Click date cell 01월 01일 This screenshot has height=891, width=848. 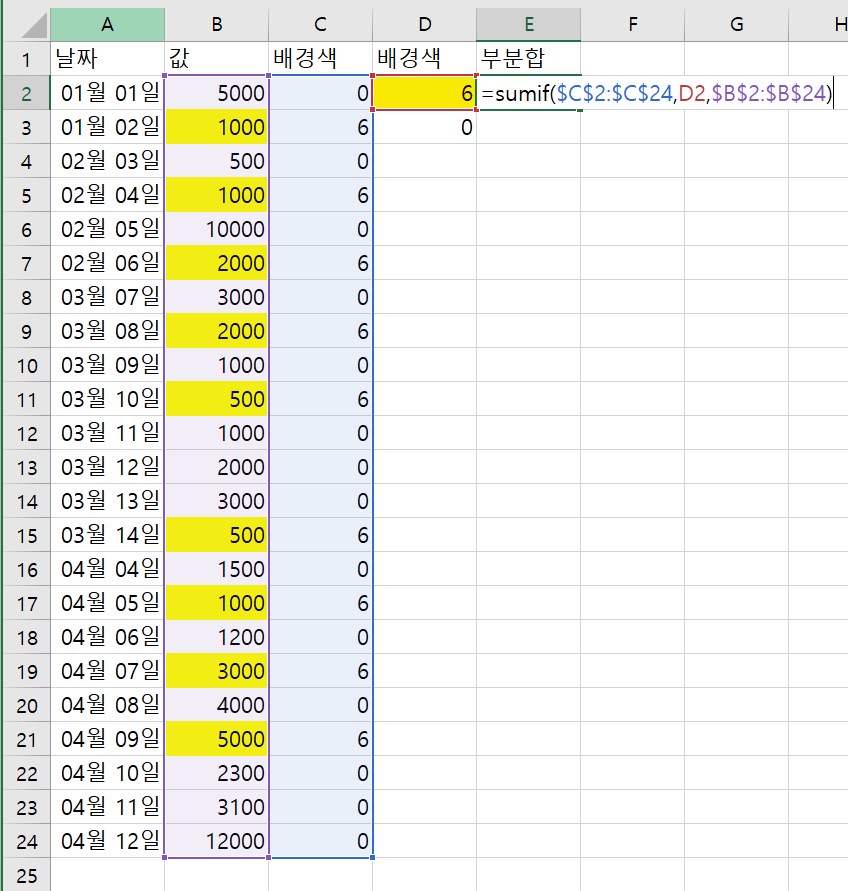tap(107, 93)
